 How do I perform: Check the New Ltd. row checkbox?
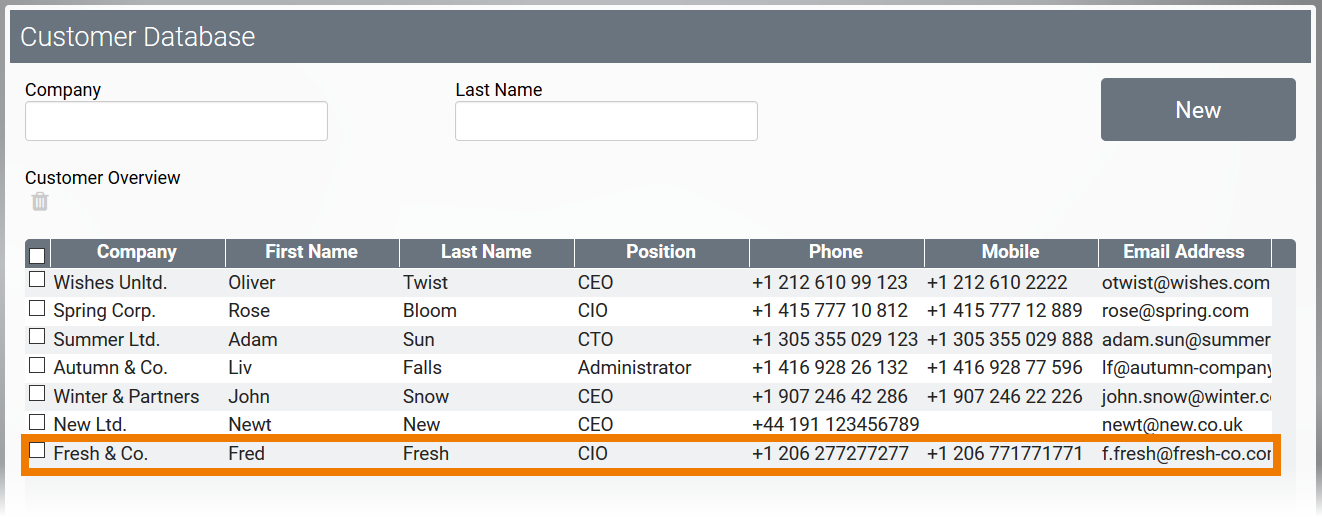click(x=37, y=422)
